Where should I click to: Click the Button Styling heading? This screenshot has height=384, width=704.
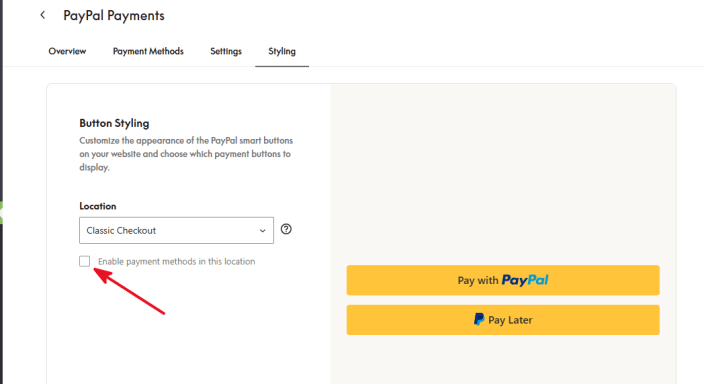tap(114, 123)
